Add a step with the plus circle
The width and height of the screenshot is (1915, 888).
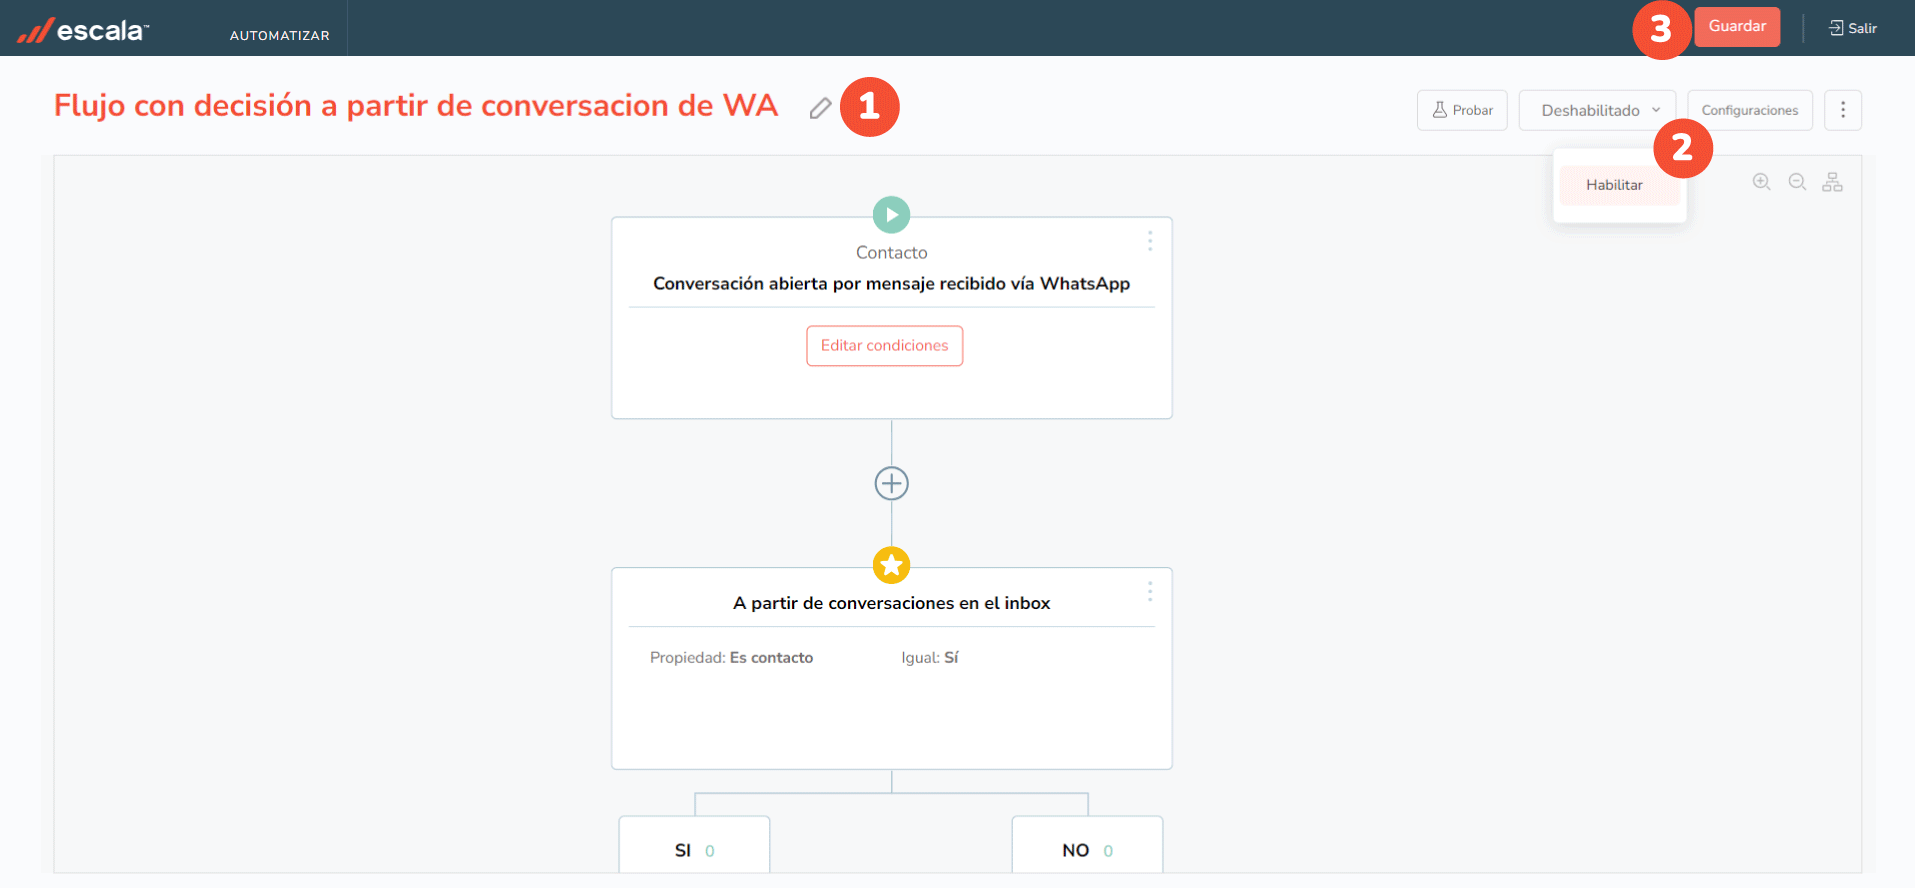892,484
